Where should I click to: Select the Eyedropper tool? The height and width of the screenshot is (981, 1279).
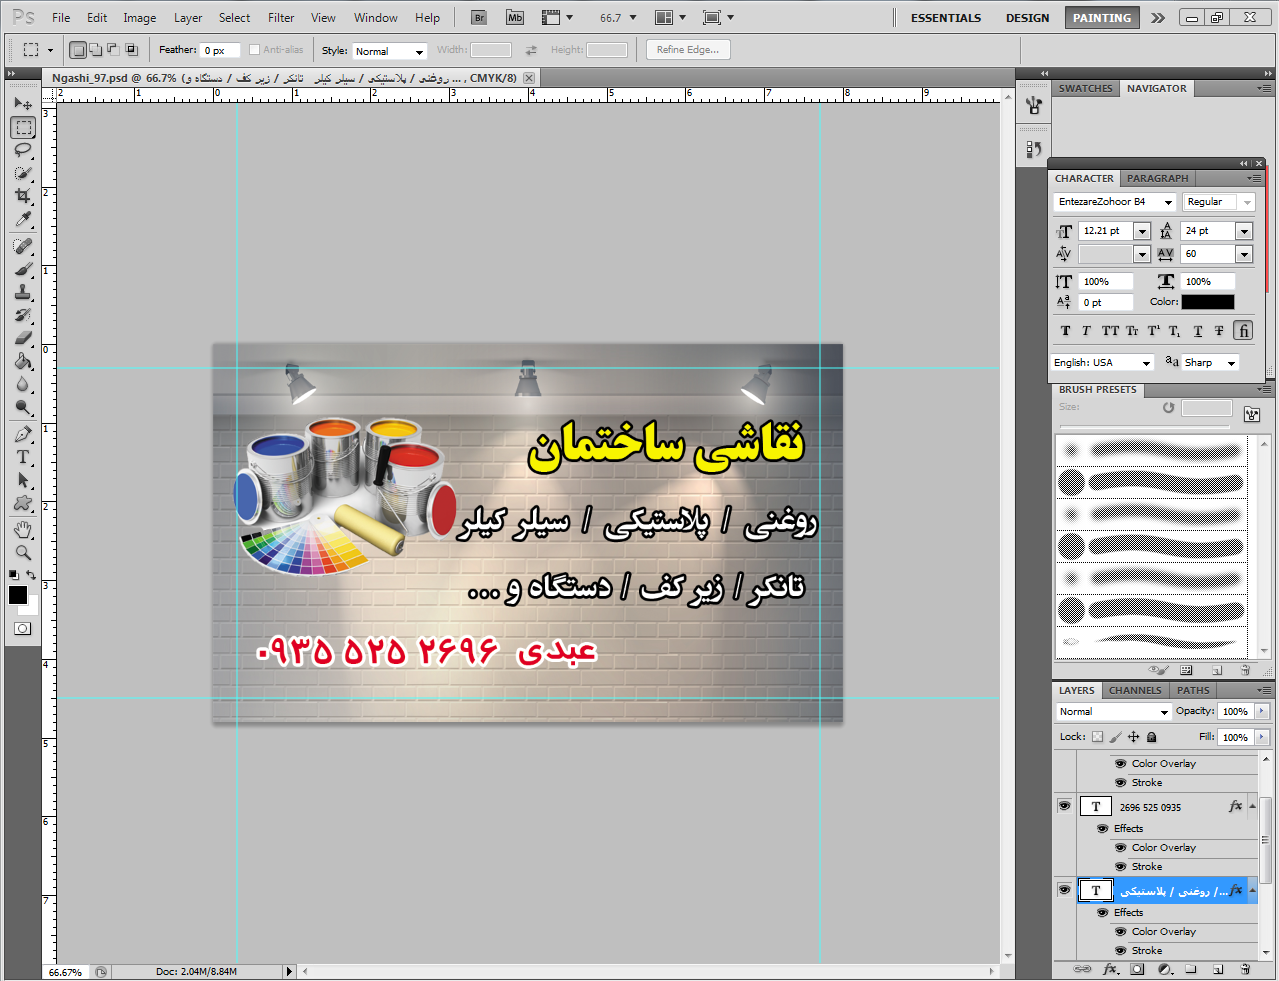pyautogui.click(x=23, y=220)
